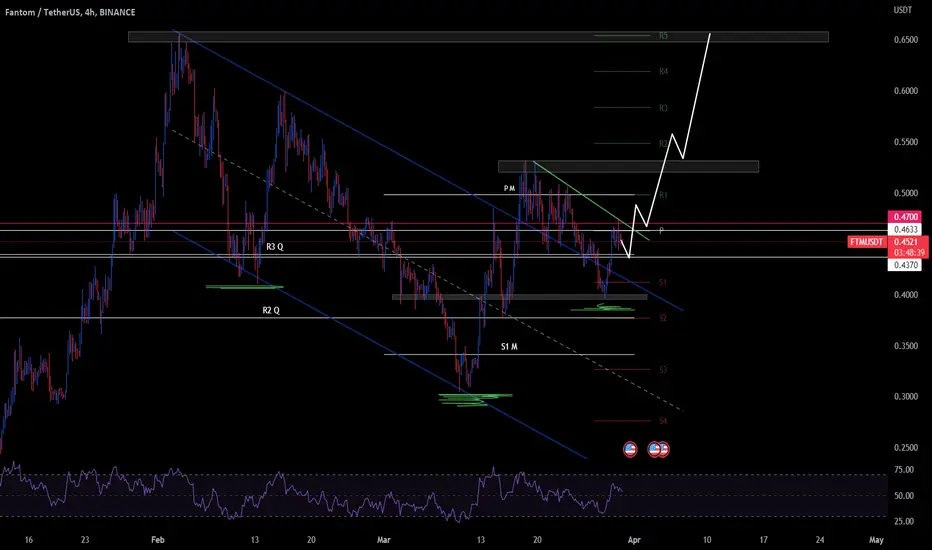Click the 0.4000 price axis label

906,295
